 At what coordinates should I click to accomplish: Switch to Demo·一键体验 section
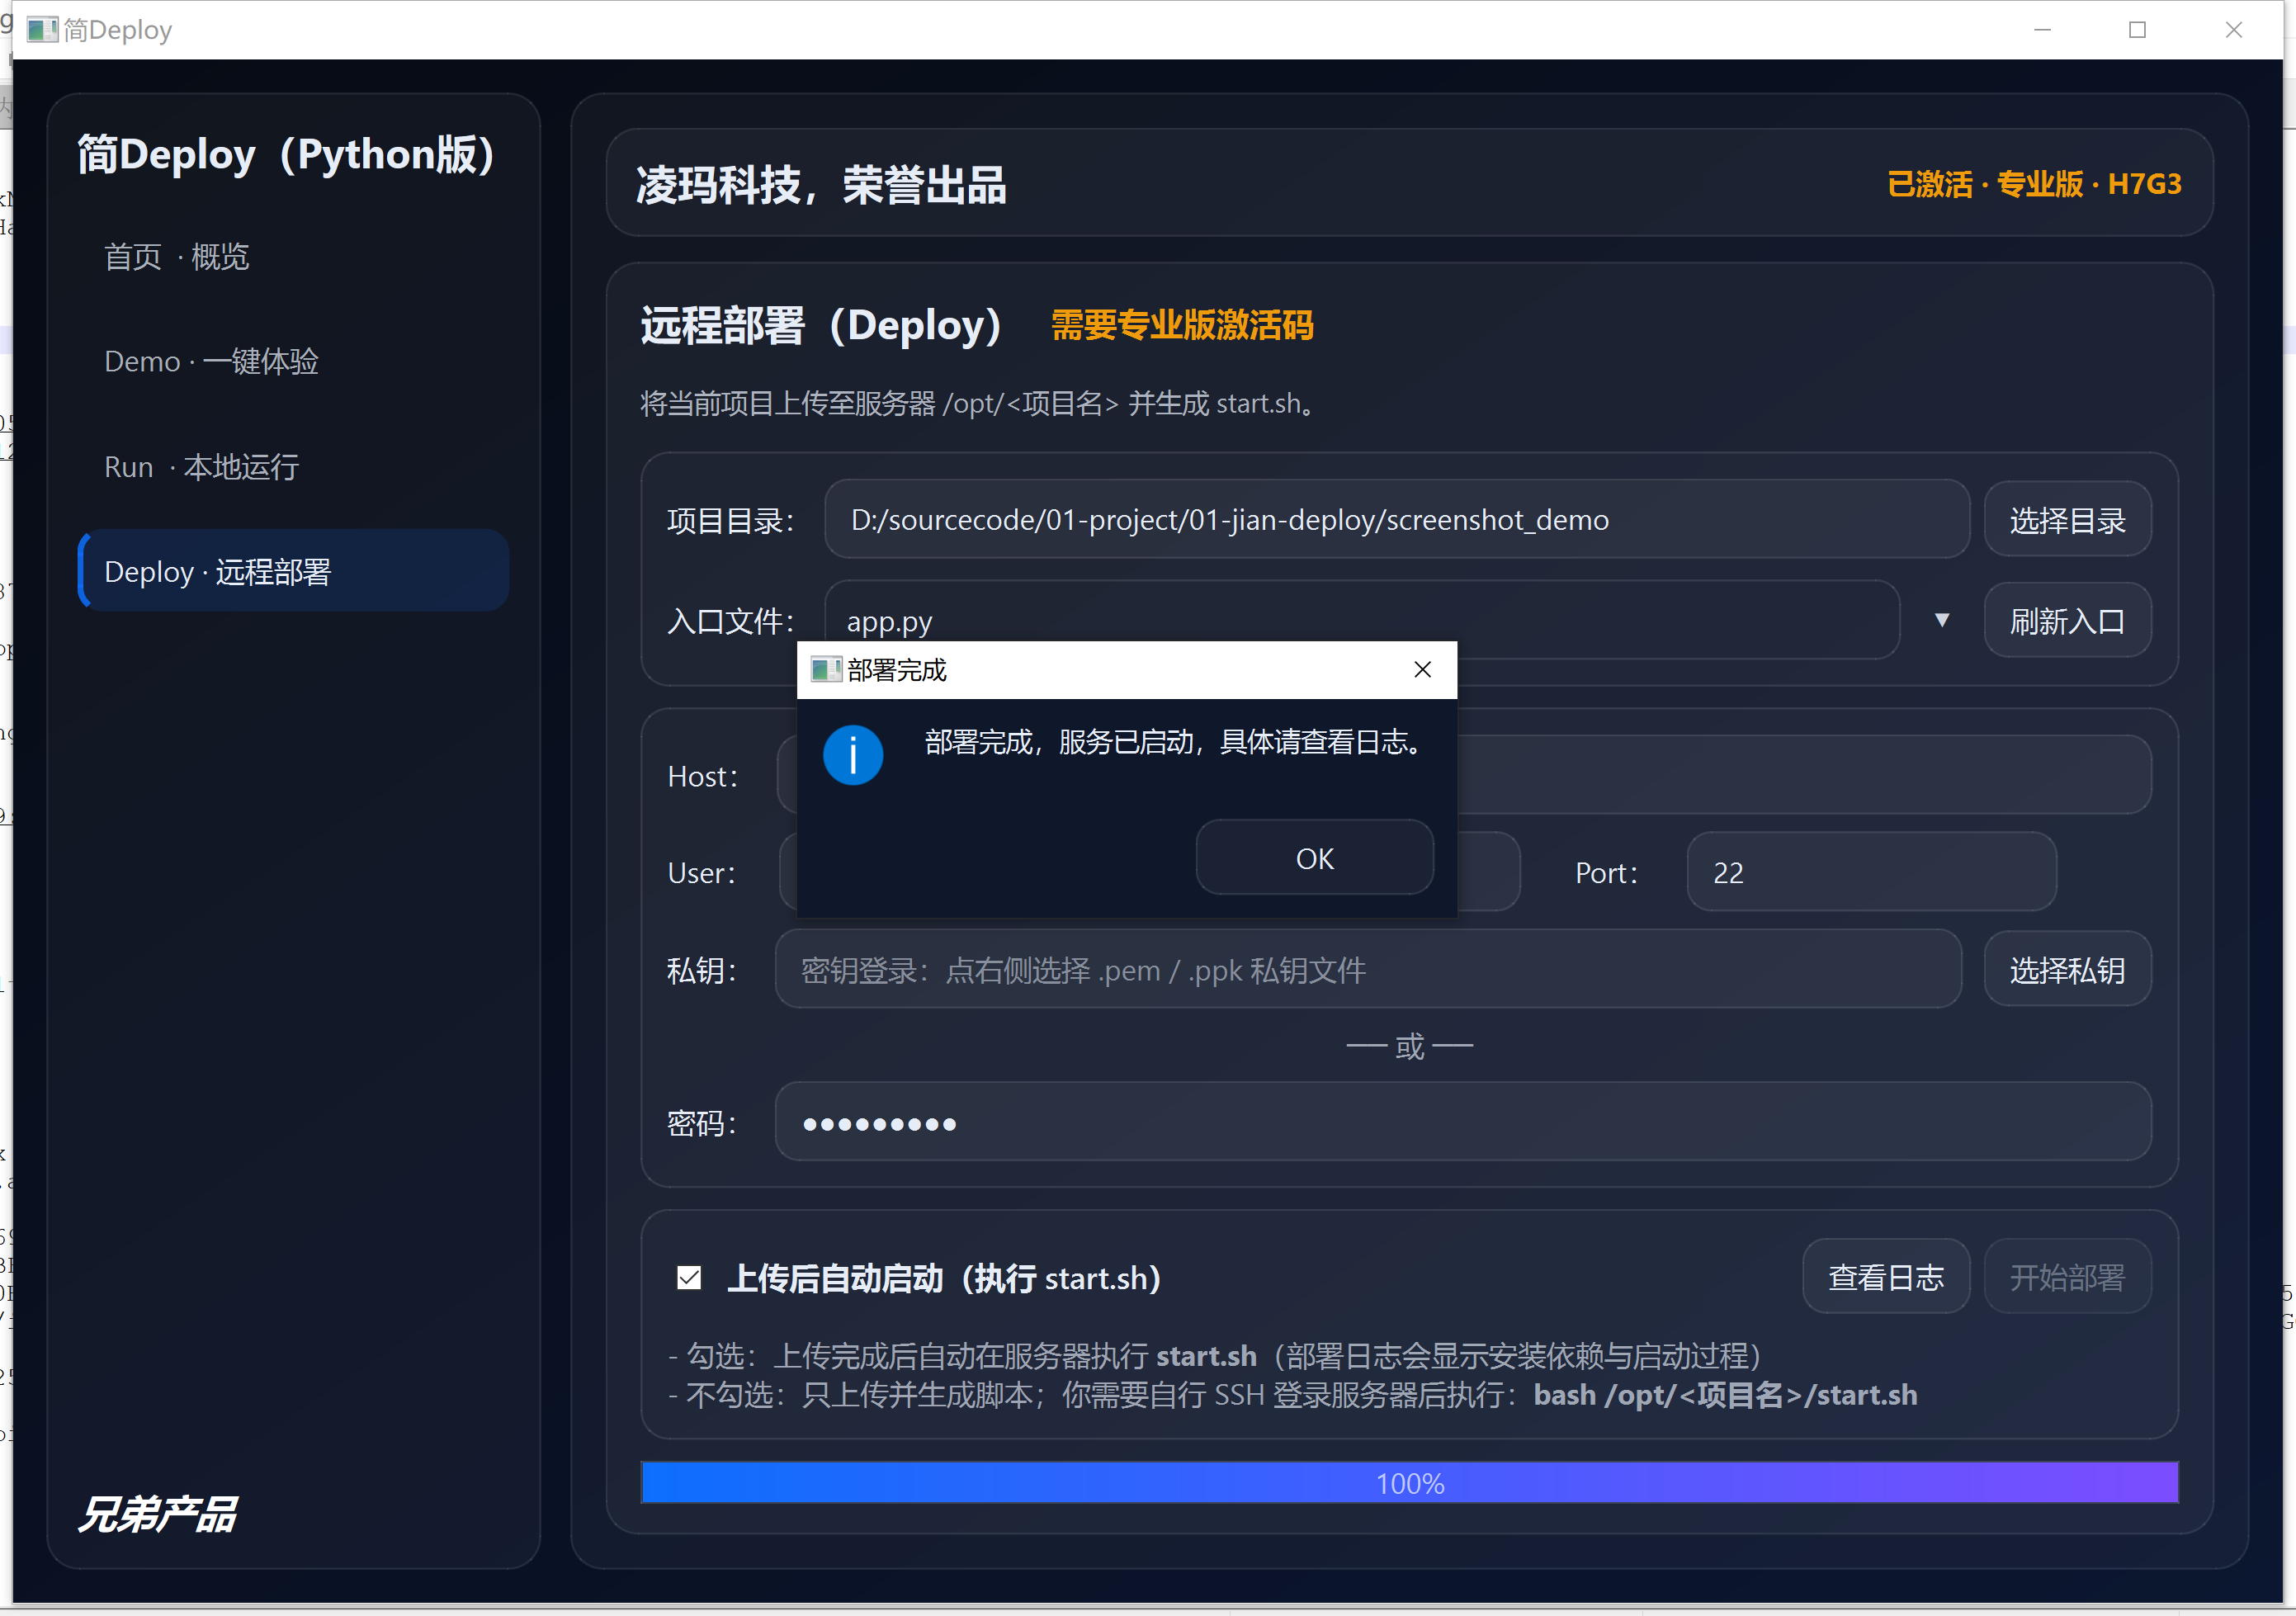click(x=211, y=362)
